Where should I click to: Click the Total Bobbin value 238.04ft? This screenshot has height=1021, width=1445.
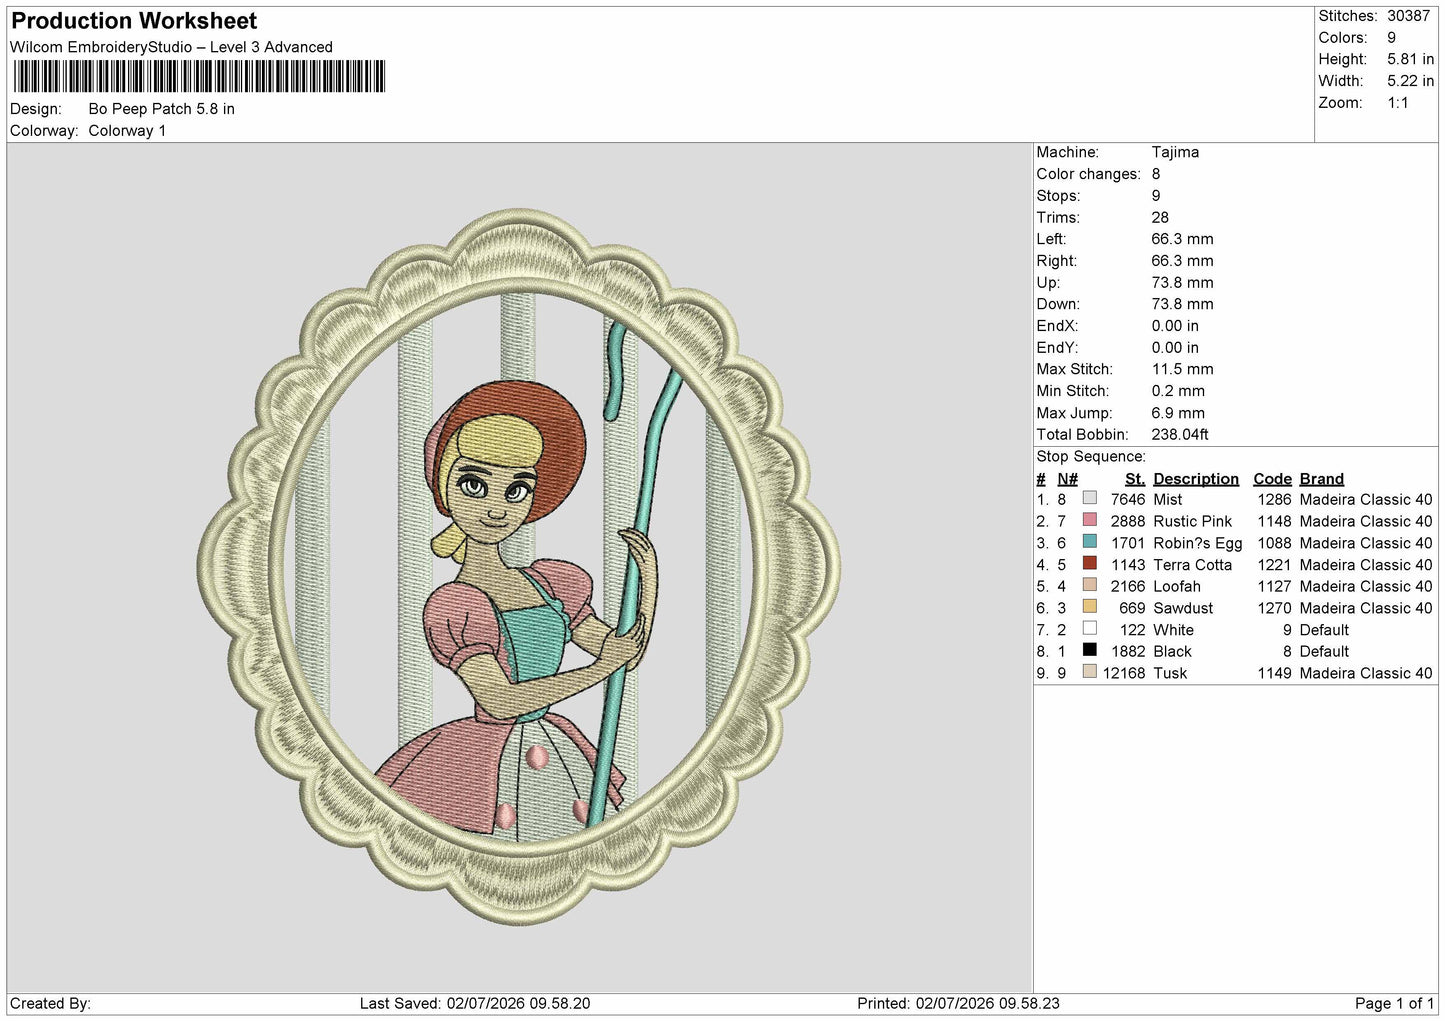1180,435
